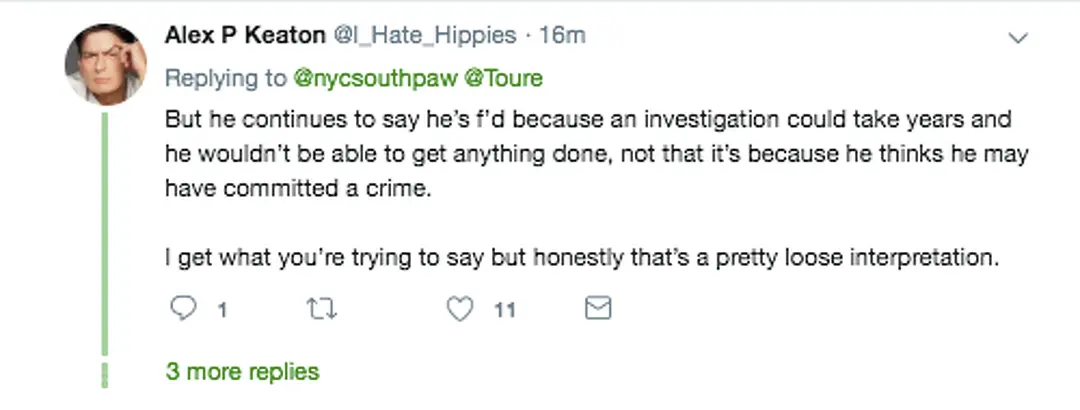Click the tweet's first line about an investigation
Screen dimensions: 1080x410
pos(588,120)
